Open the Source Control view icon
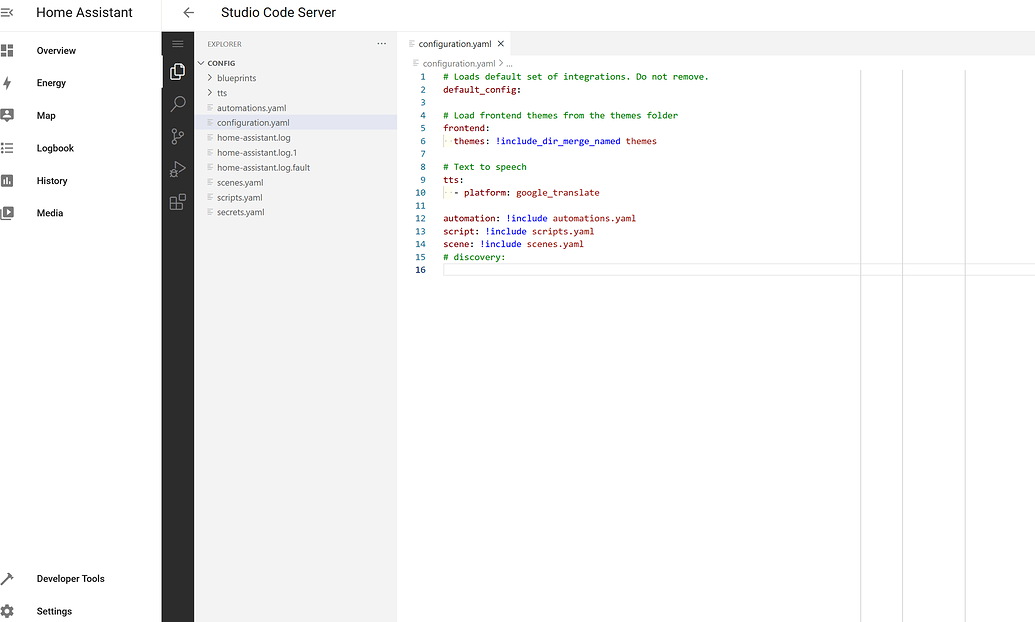The height and width of the screenshot is (622, 1035). click(178, 137)
